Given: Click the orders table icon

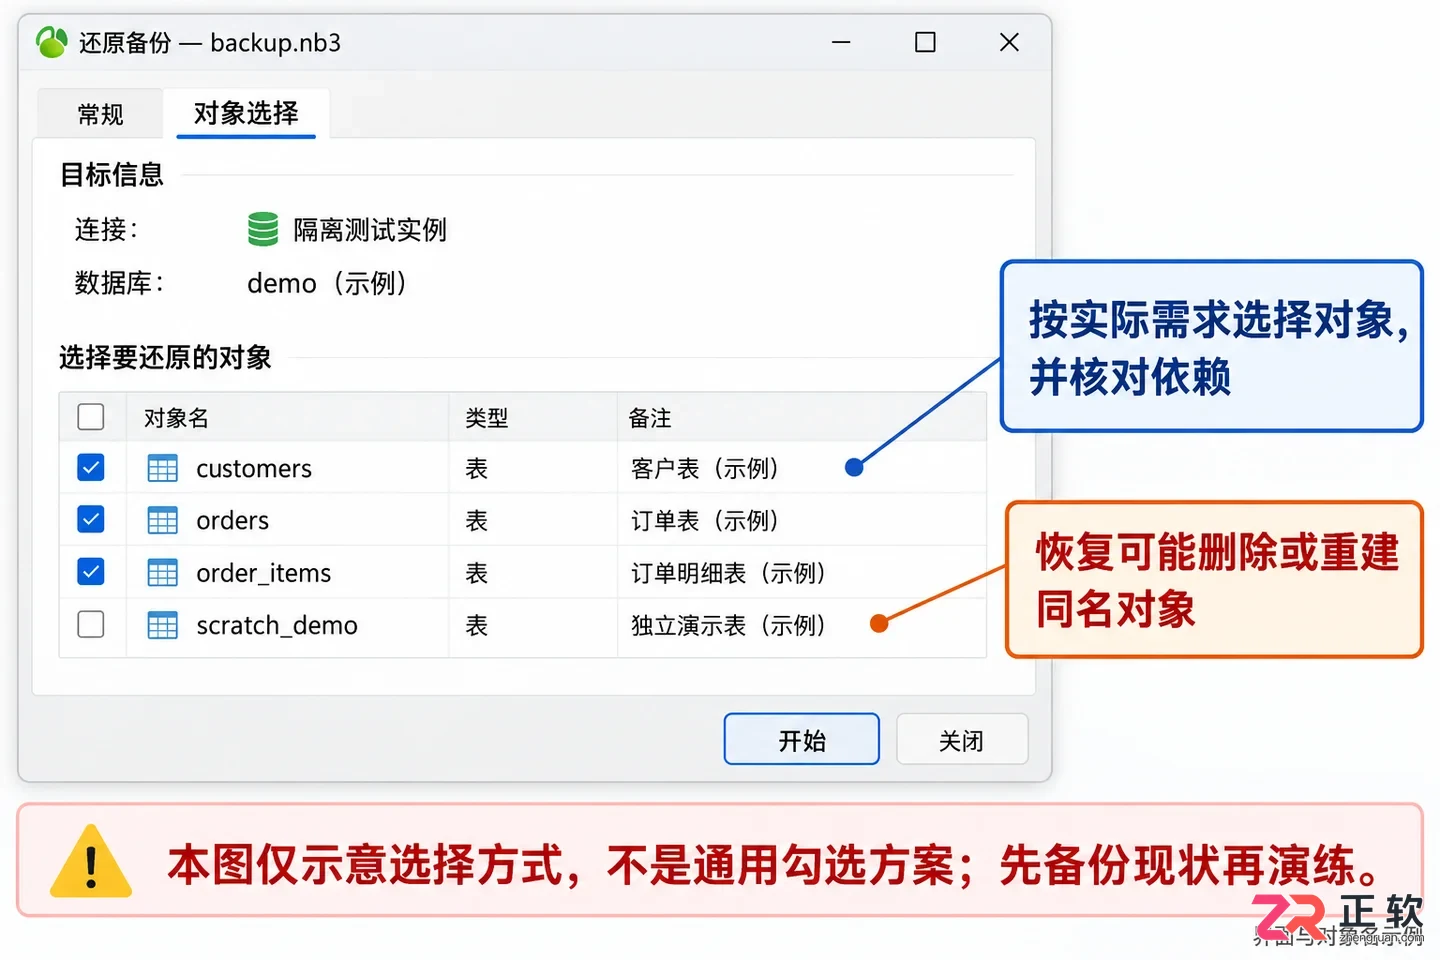Looking at the screenshot, I should (x=163, y=520).
